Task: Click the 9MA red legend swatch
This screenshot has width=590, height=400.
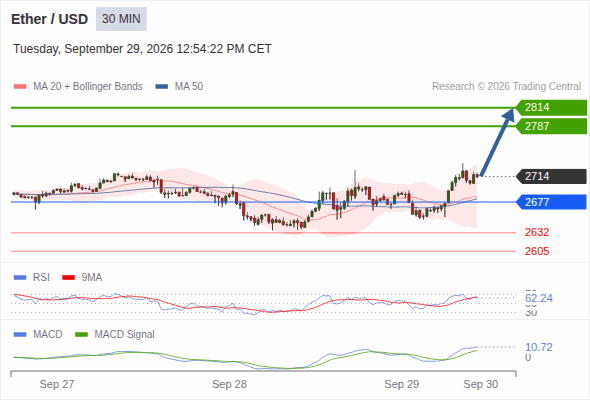Action: point(68,278)
